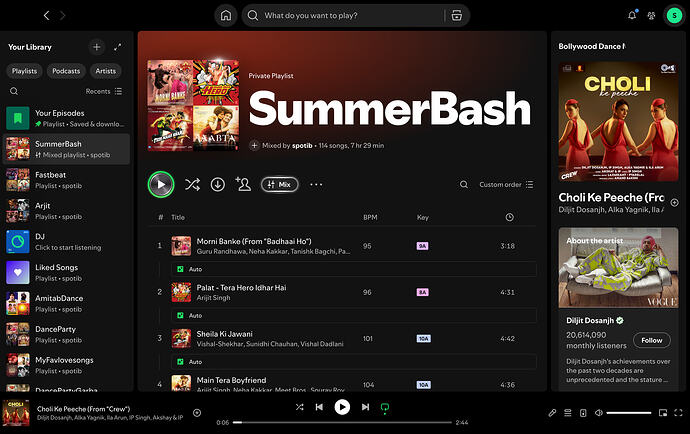Screen dimensions: 690x434
Task: Click the plus icon beside Mixed by
Action: tap(254, 145)
